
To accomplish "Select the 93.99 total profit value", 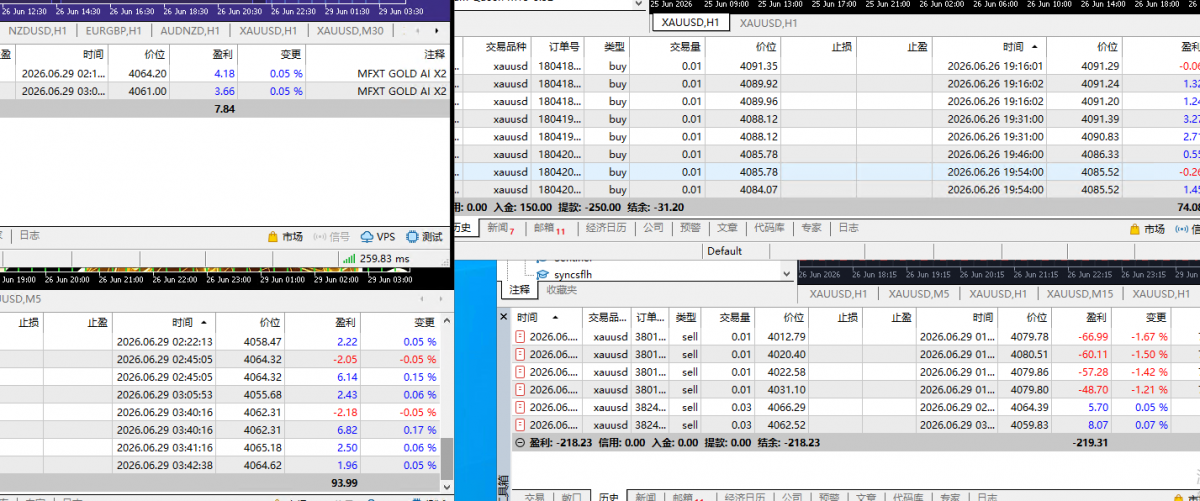I will [344, 483].
